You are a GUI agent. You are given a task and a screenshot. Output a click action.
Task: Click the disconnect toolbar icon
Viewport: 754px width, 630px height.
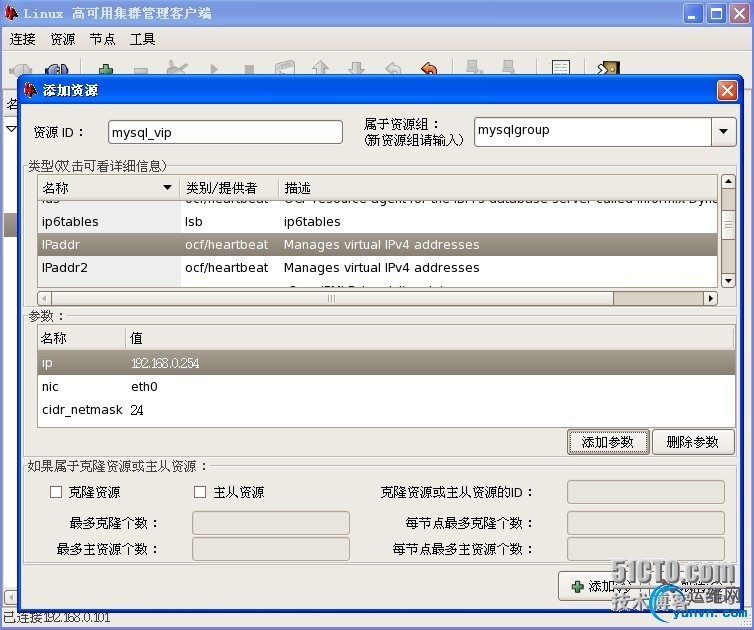point(57,70)
